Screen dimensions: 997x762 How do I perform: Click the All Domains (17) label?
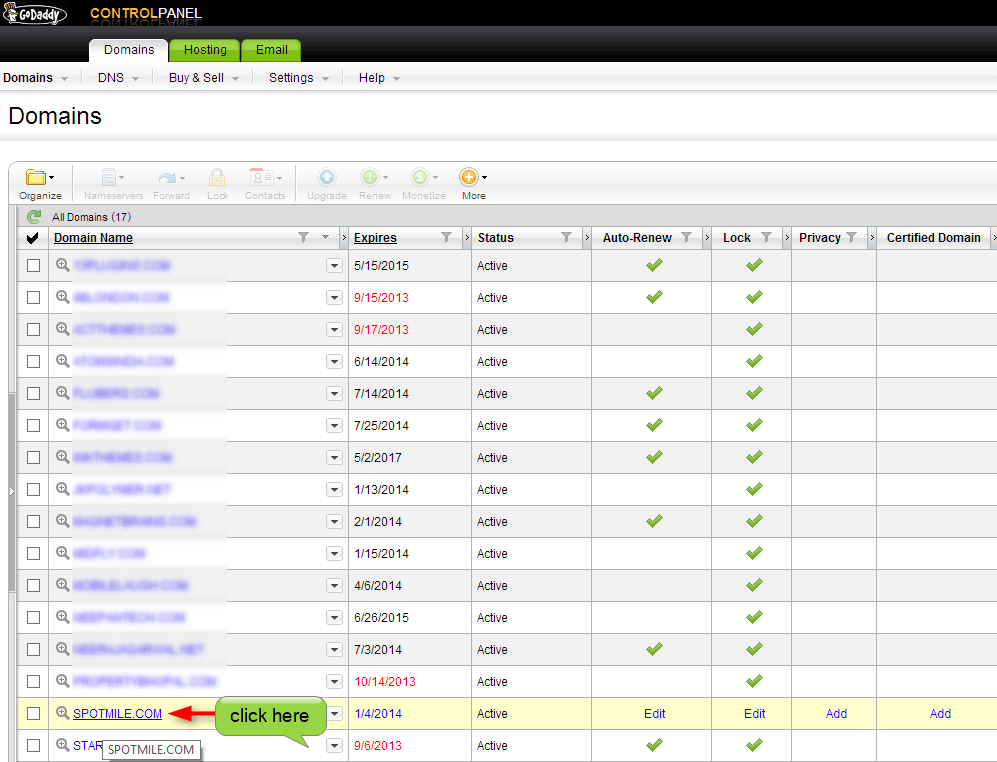tap(92, 217)
